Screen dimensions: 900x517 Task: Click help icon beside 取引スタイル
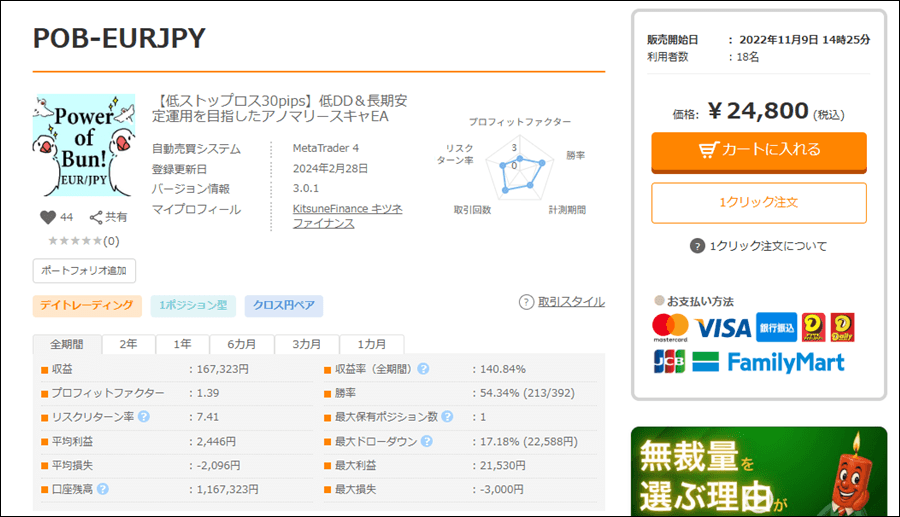[526, 302]
